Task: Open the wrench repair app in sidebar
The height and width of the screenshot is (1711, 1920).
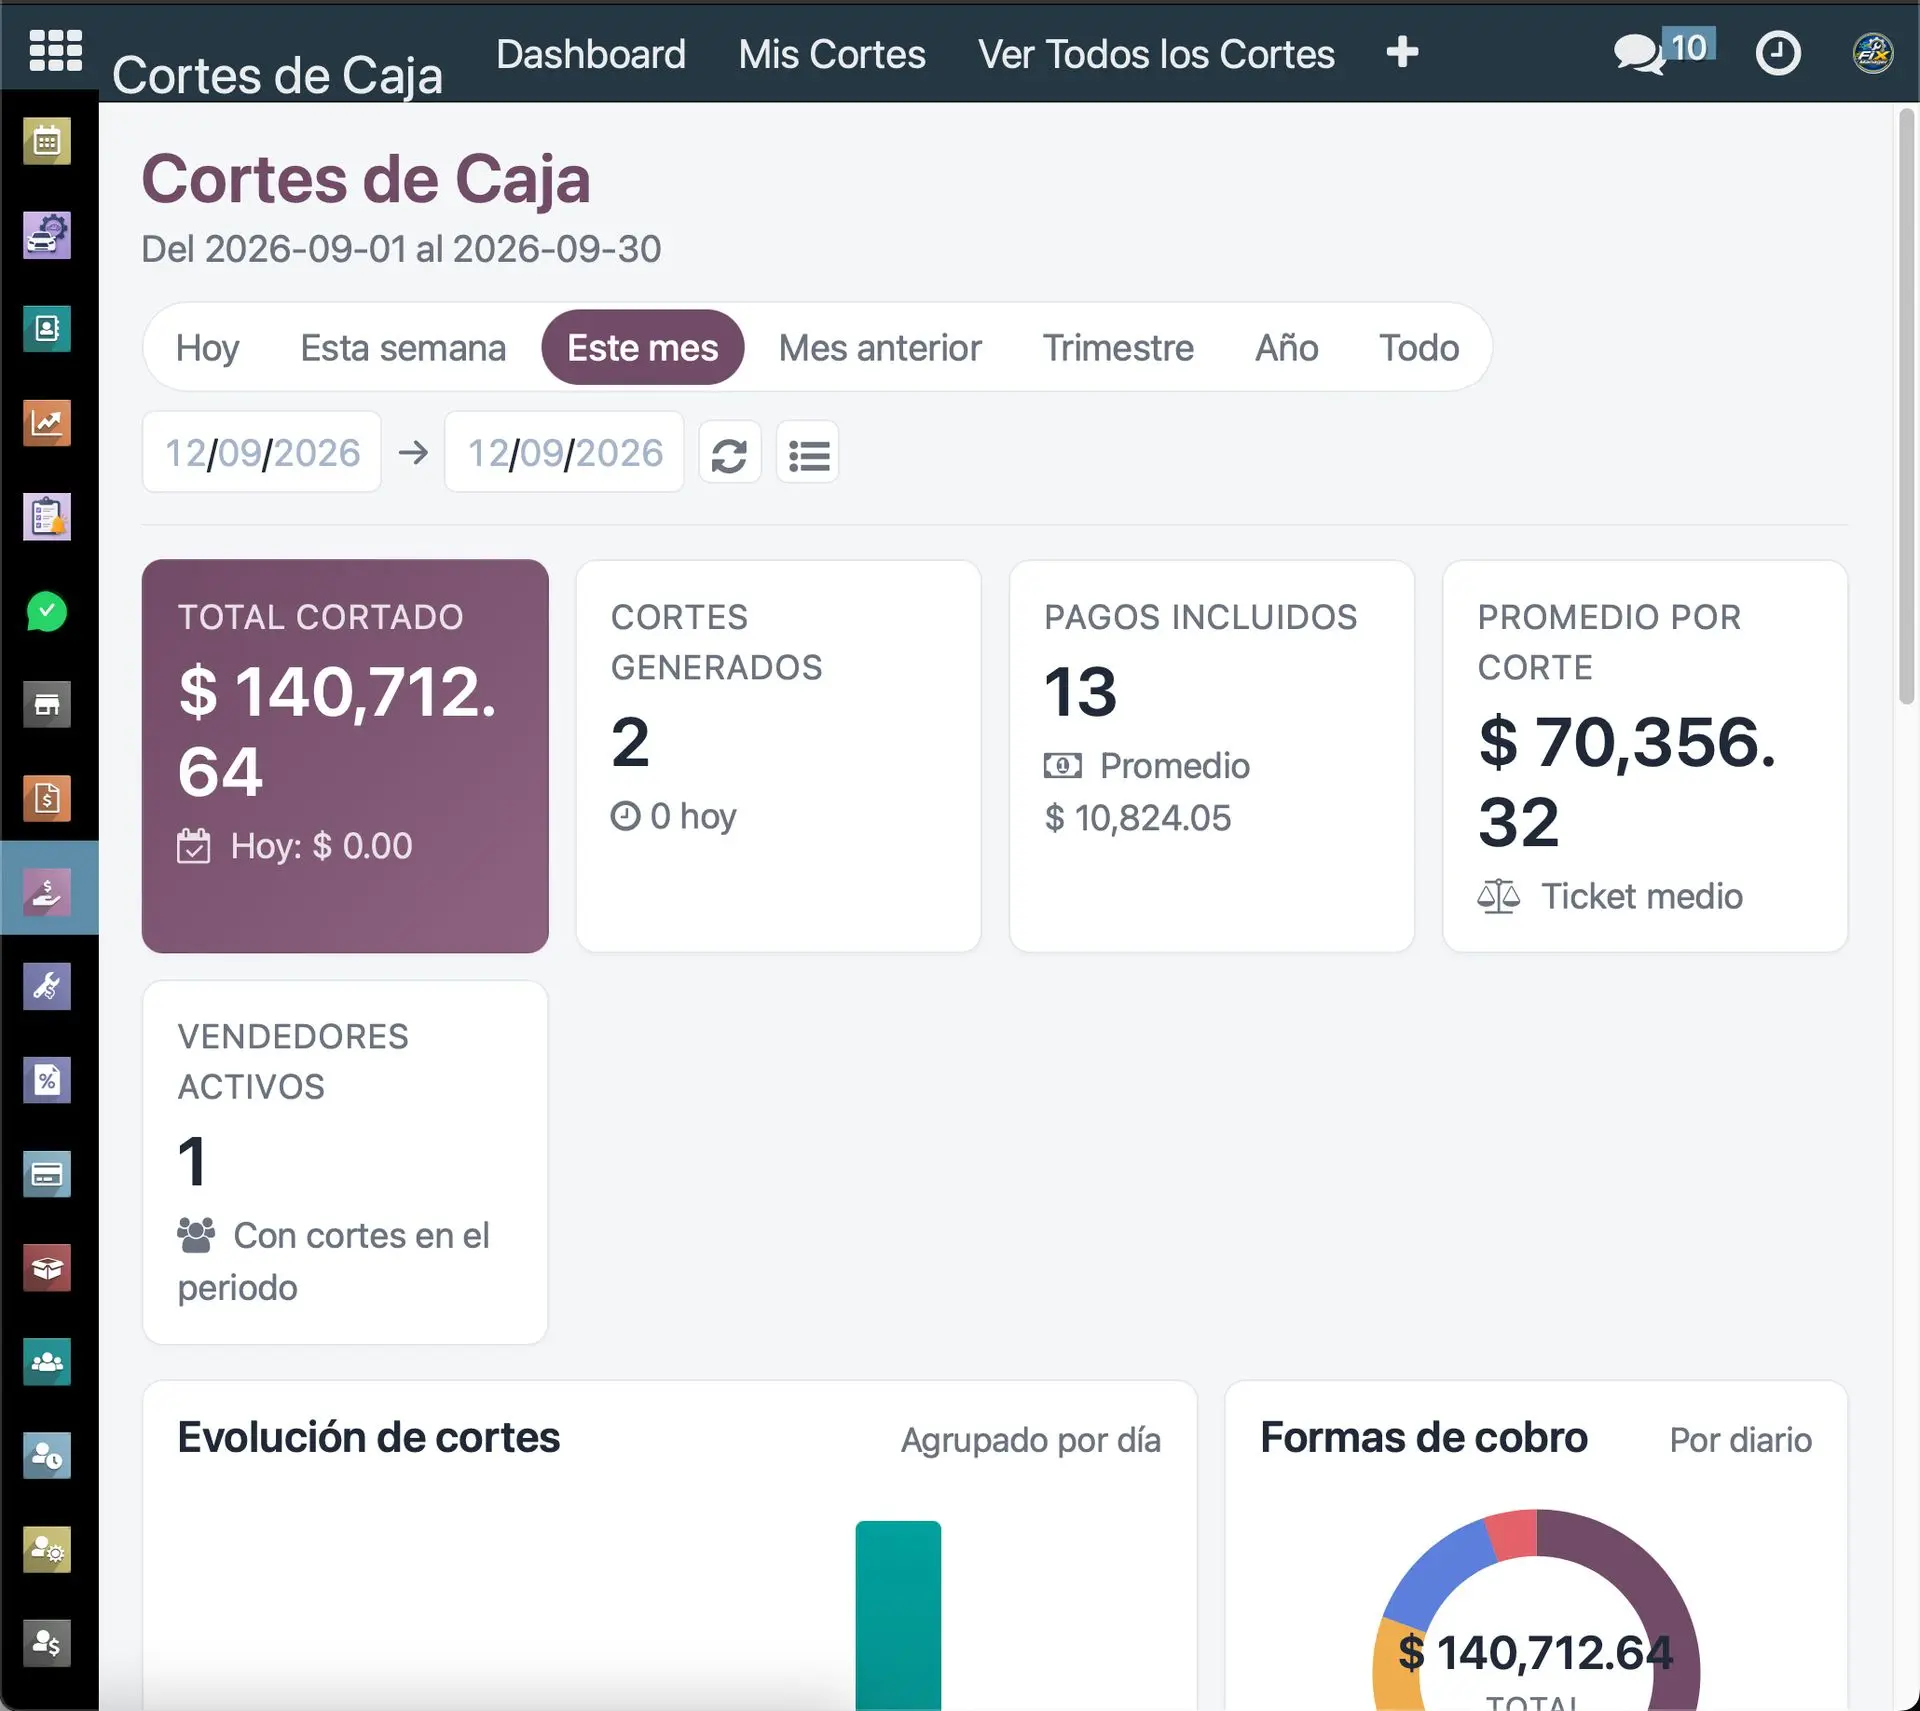Action: (x=47, y=986)
